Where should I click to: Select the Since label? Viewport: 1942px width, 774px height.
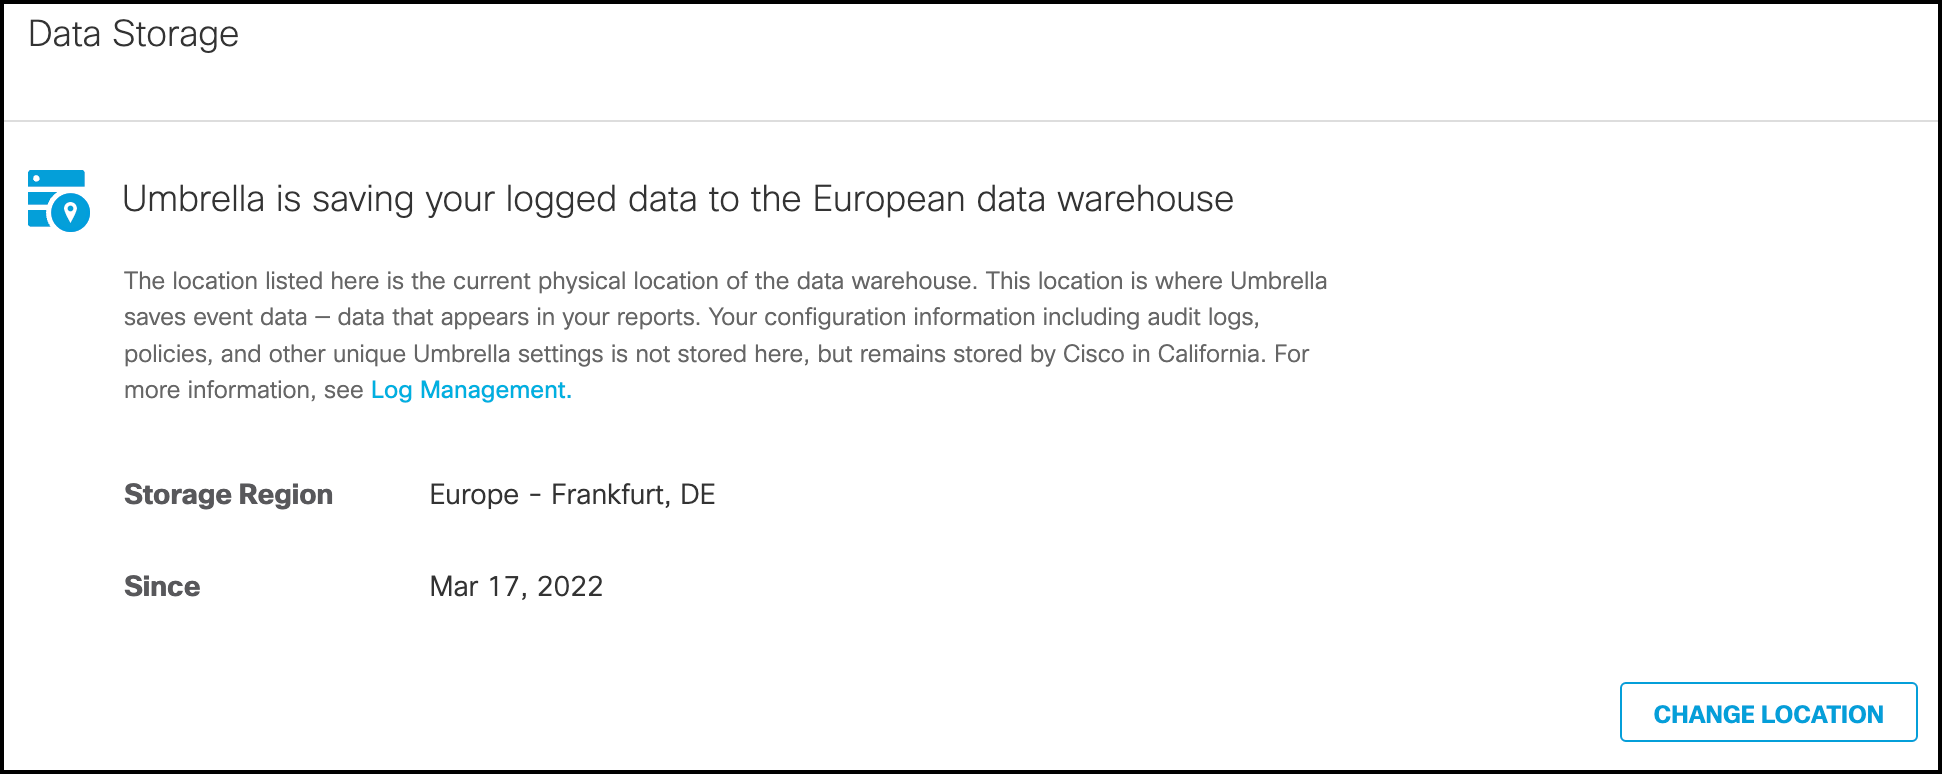[x=162, y=586]
